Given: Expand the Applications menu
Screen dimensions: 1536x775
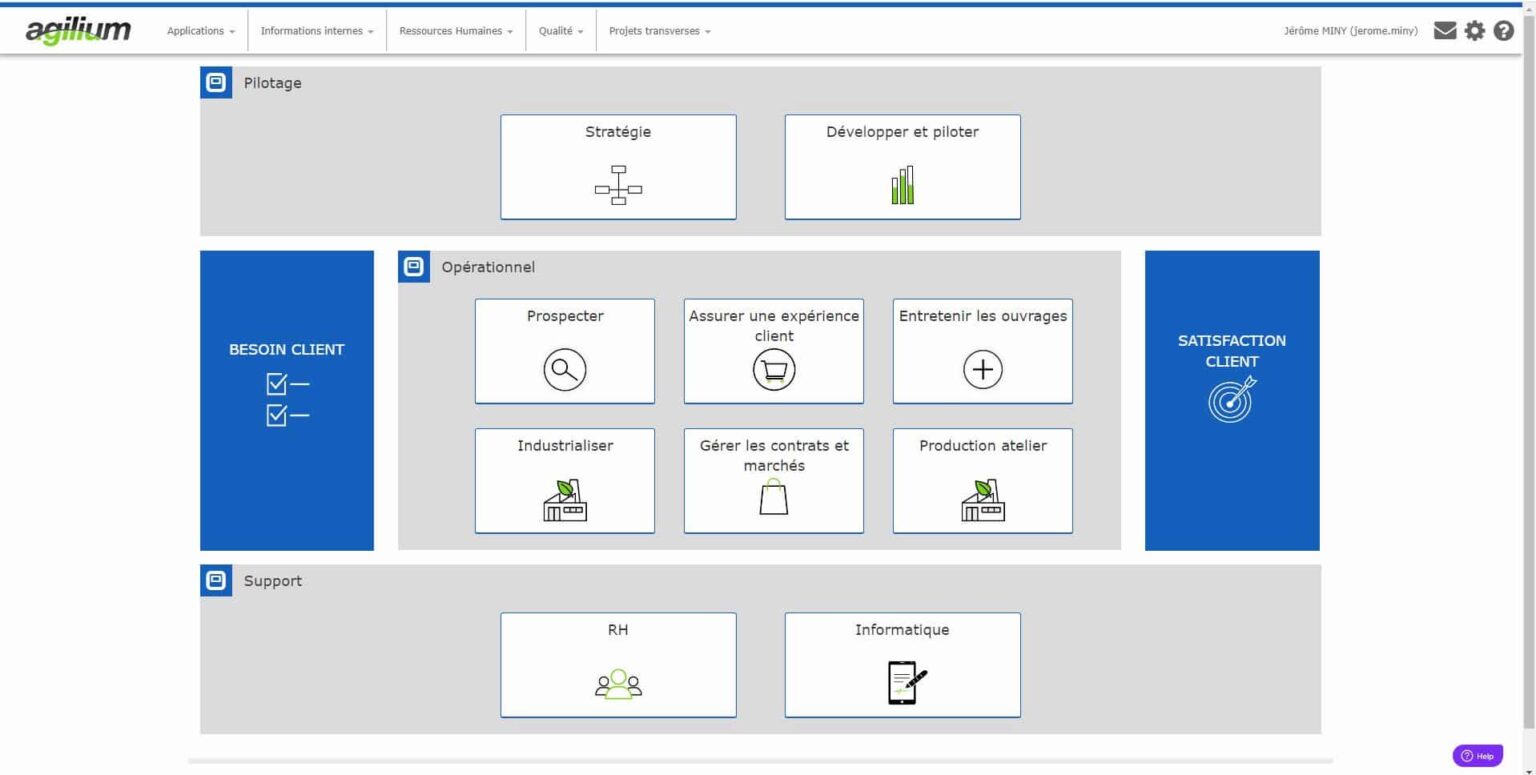Looking at the screenshot, I should click(x=199, y=31).
